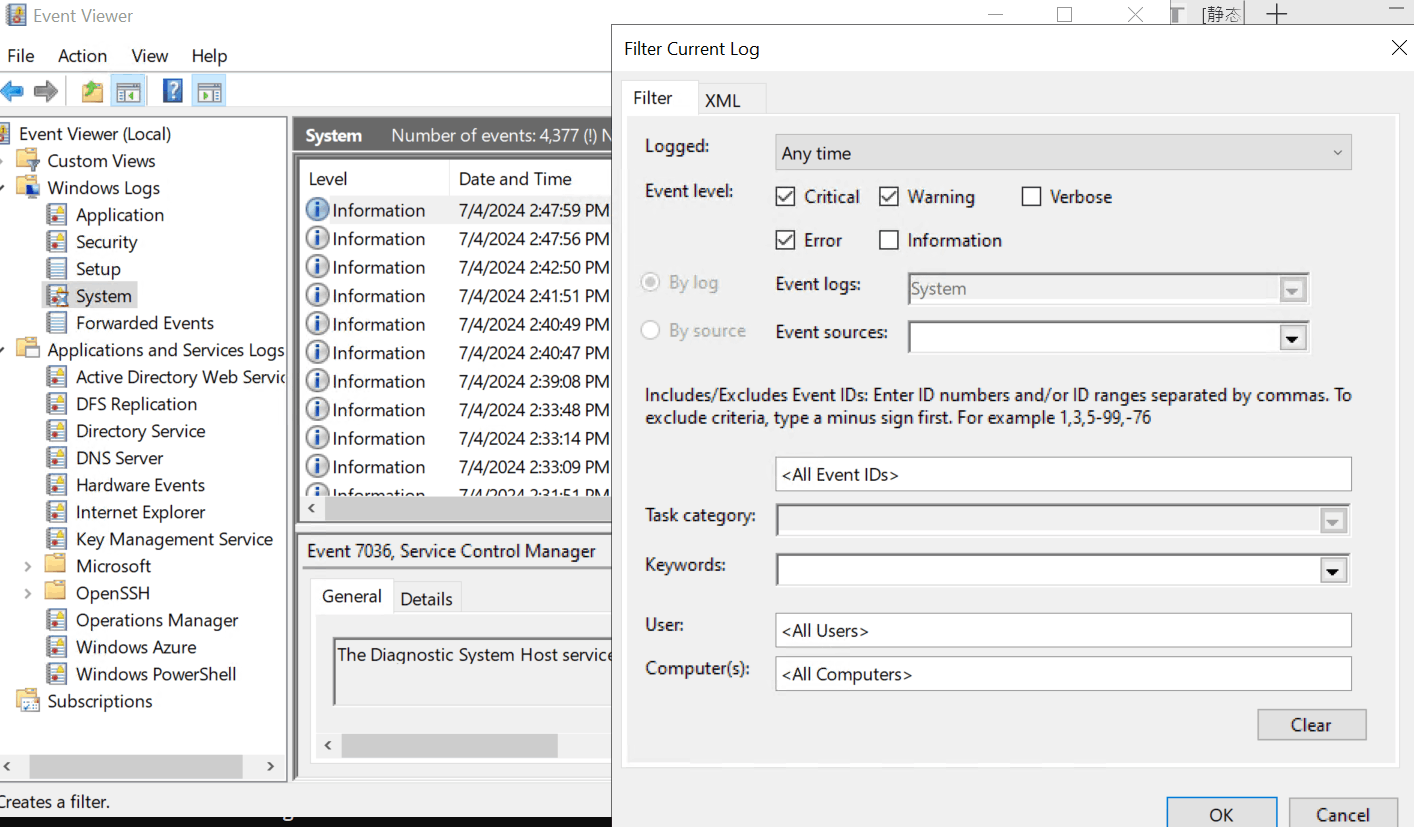The image size is (1414, 827).
Task: Click the export folder toolbar icon
Action: (x=91, y=91)
